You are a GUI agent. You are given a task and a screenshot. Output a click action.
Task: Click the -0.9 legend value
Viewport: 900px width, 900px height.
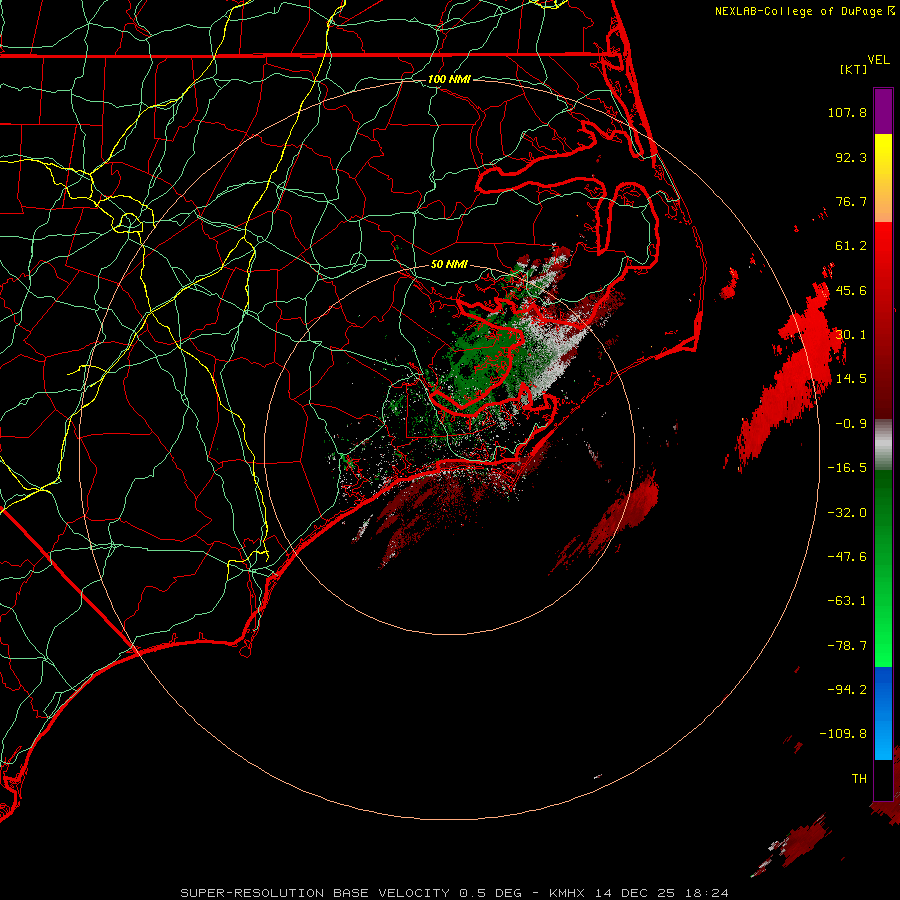point(851,424)
